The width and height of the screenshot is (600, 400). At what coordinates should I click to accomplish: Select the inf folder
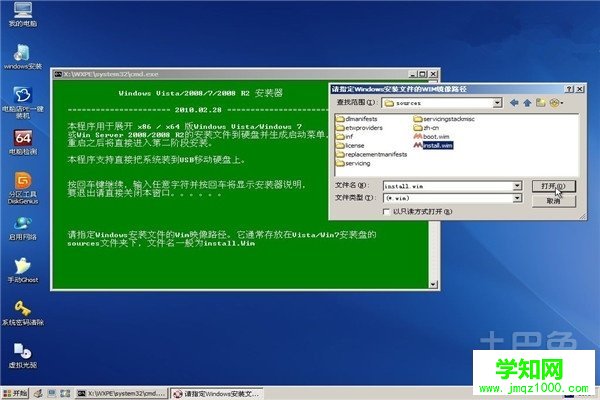(x=344, y=136)
